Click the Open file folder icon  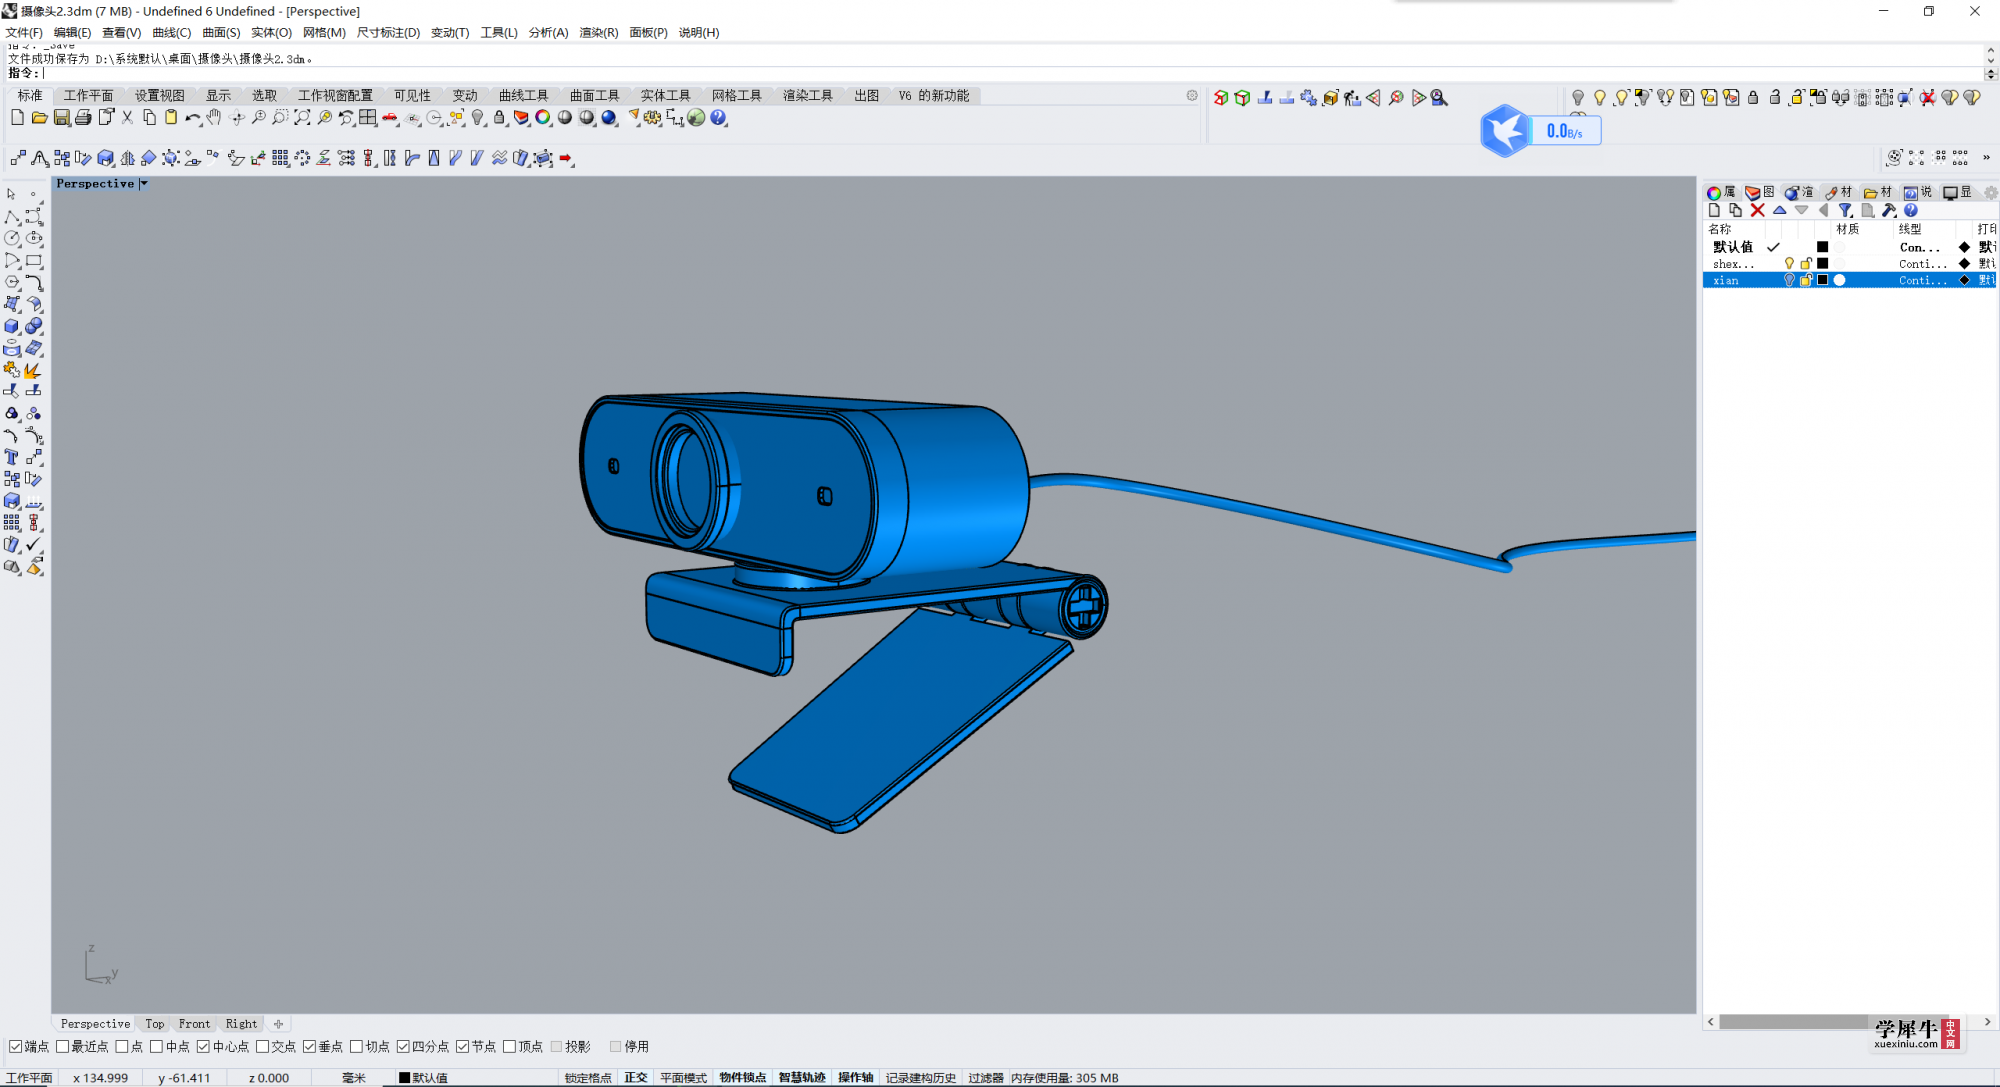(39, 118)
